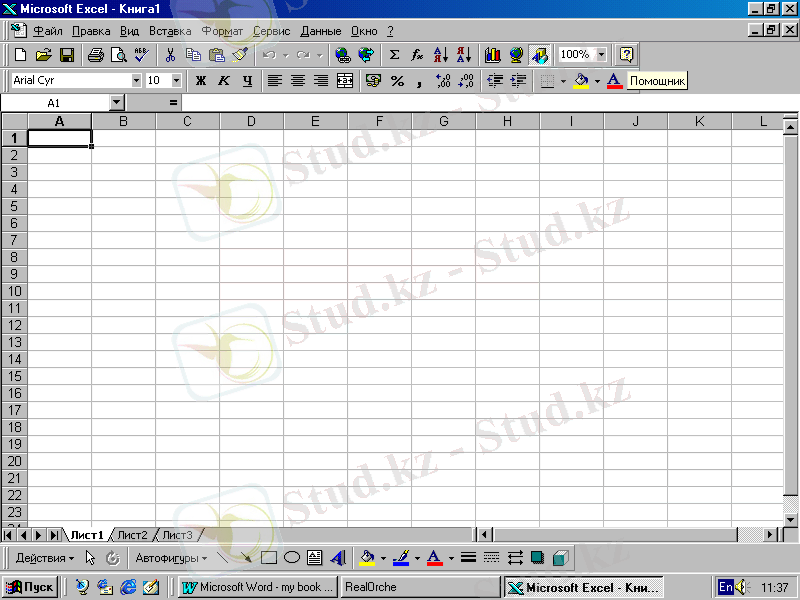
Task: Expand the Name Box A1 dropdown
Action: [117, 103]
